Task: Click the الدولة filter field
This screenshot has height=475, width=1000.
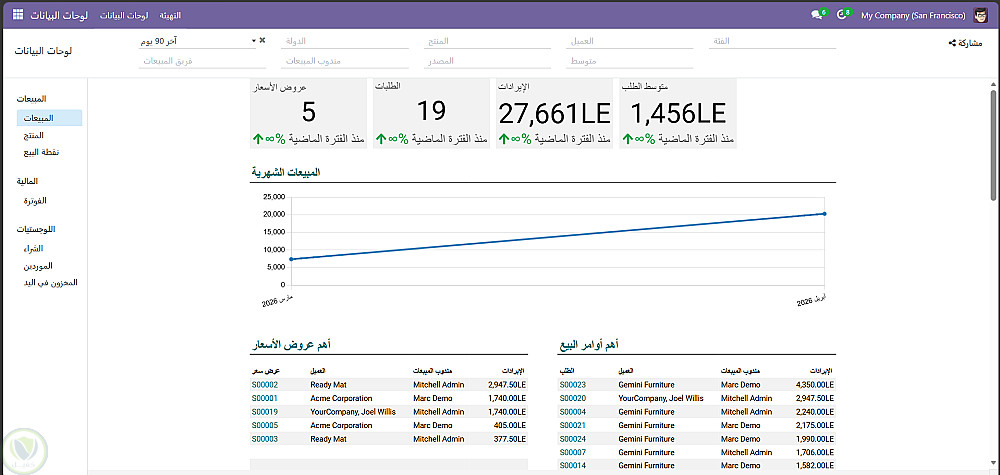Action: coord(345,41)
